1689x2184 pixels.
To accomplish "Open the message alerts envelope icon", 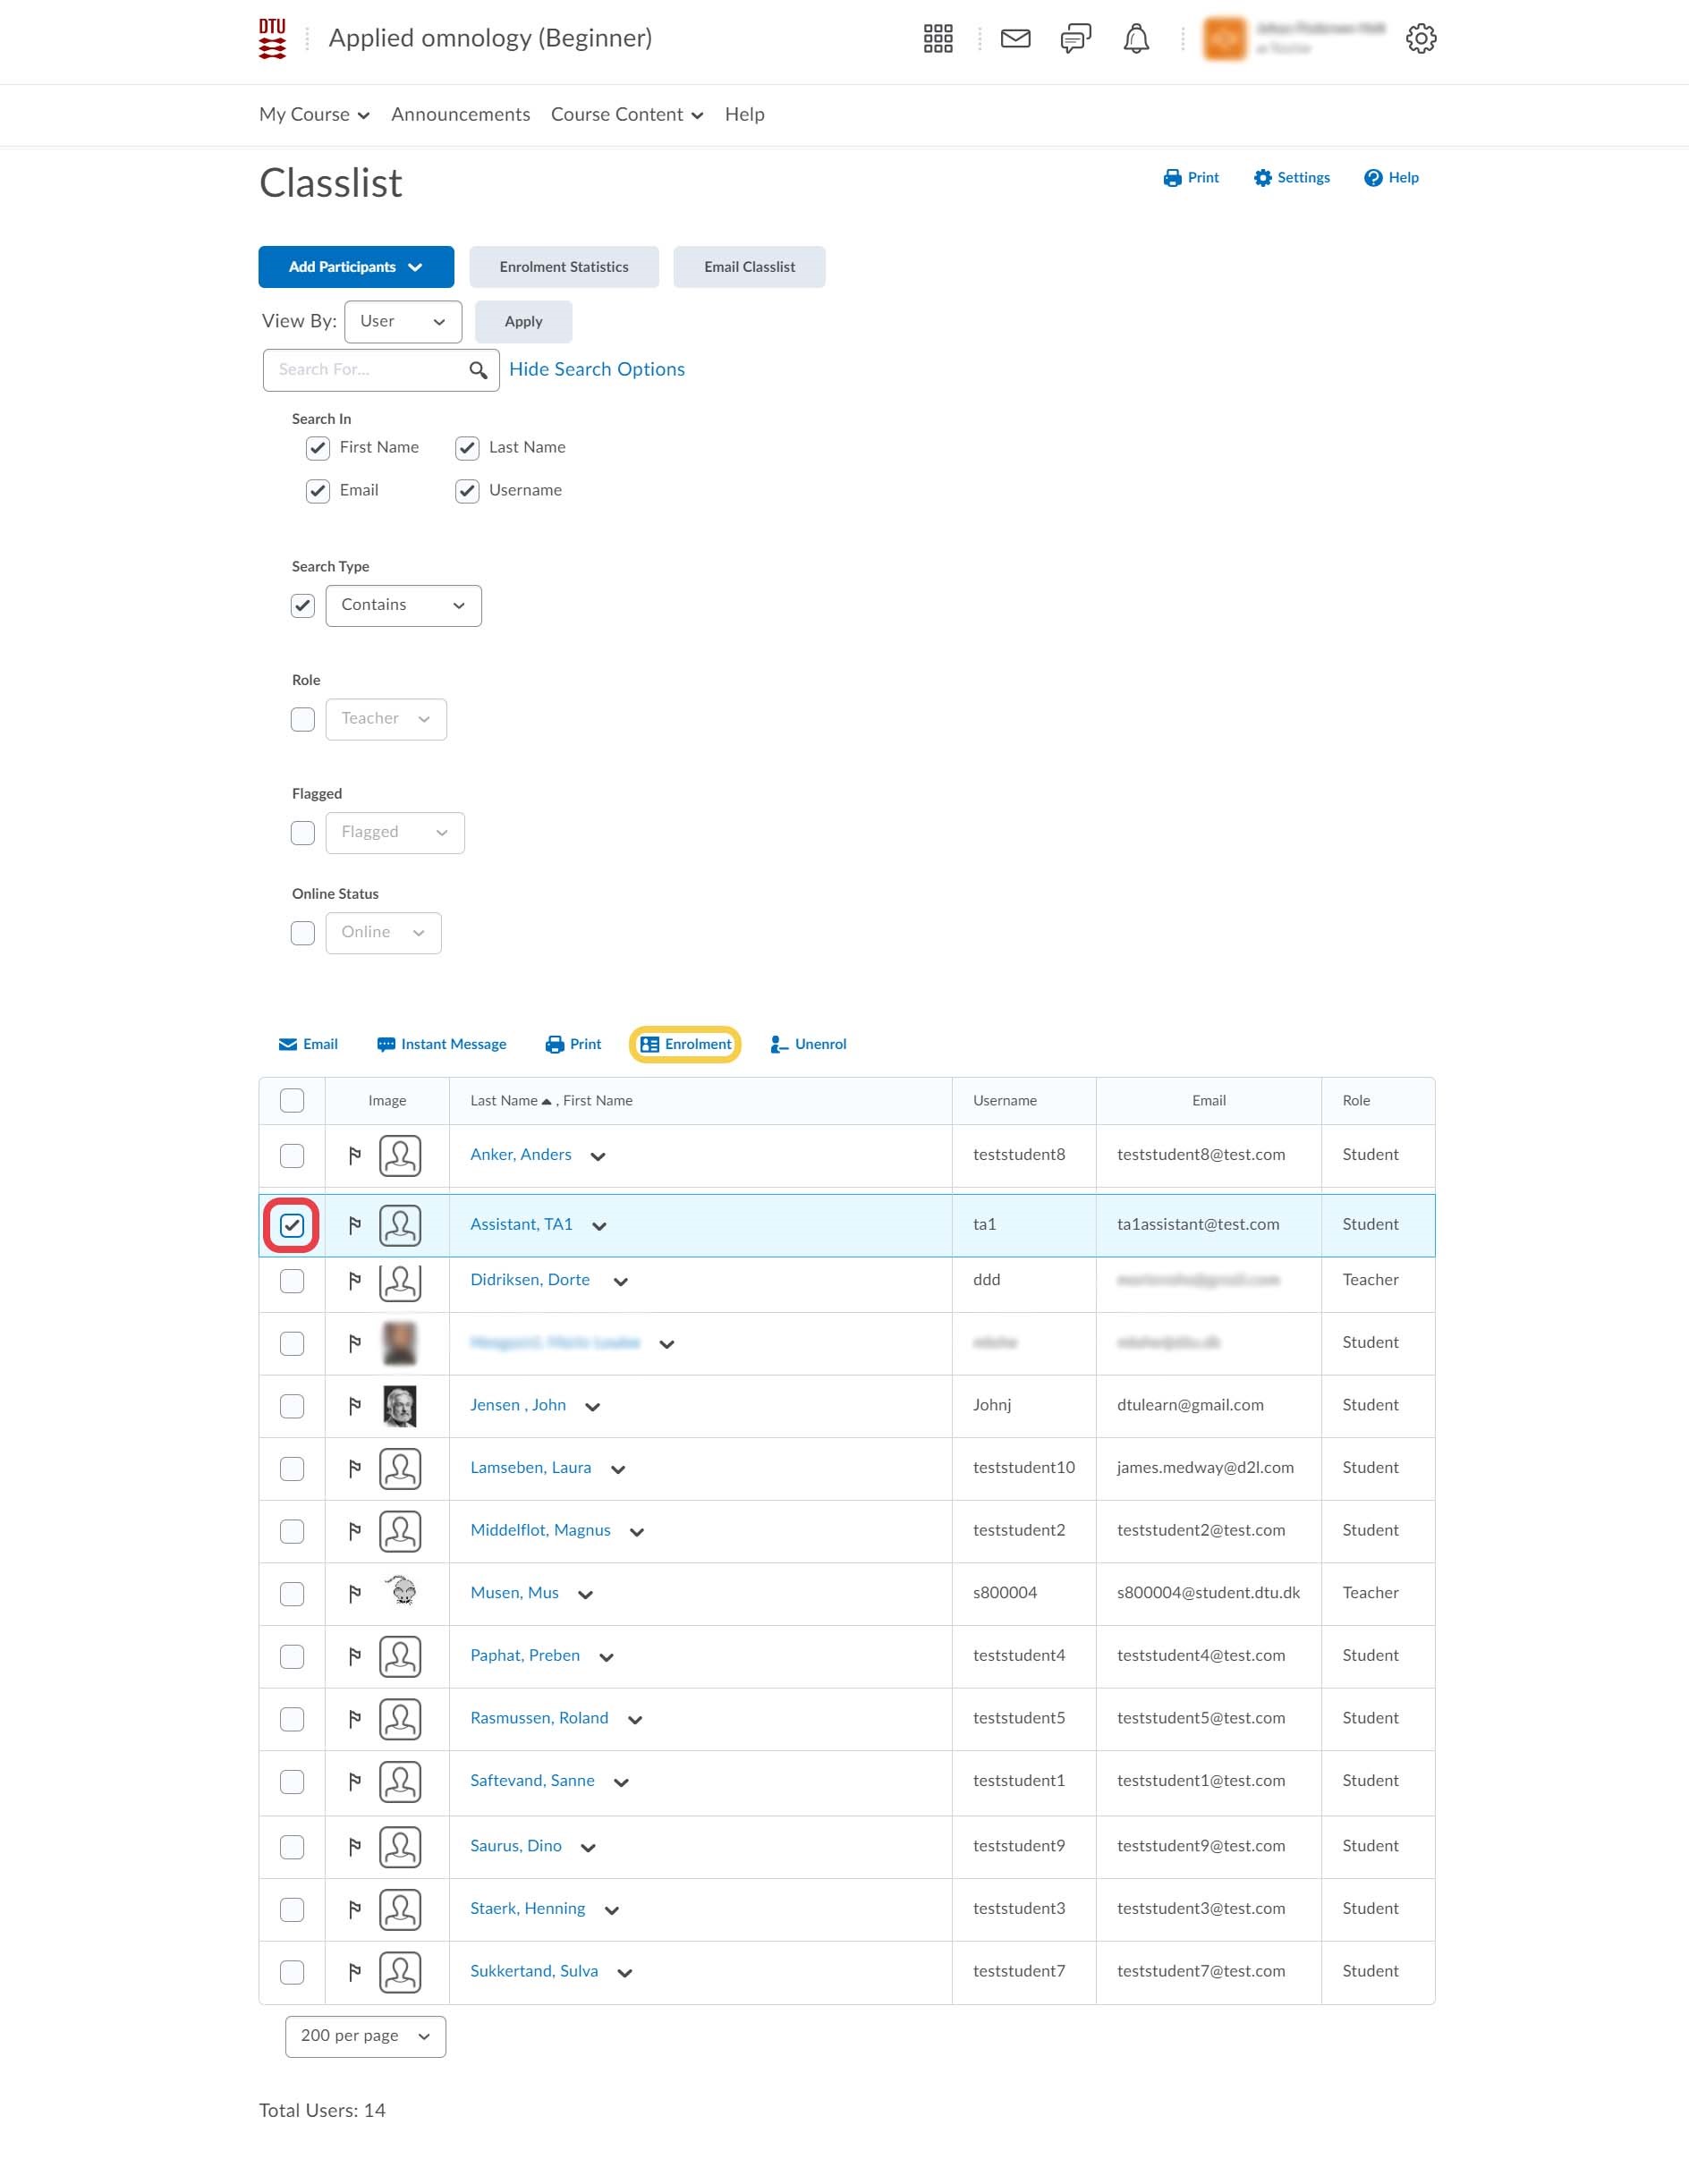I will (1015, 39).
